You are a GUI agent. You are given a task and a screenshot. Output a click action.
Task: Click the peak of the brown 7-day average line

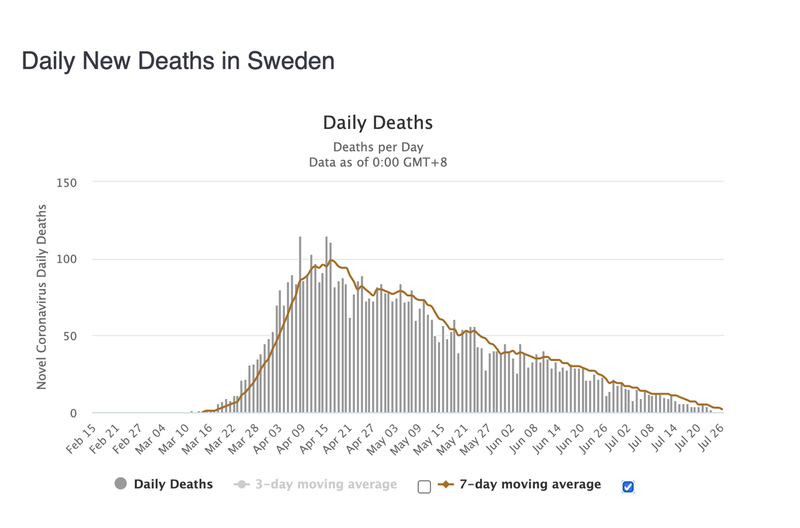click(332, 260)
